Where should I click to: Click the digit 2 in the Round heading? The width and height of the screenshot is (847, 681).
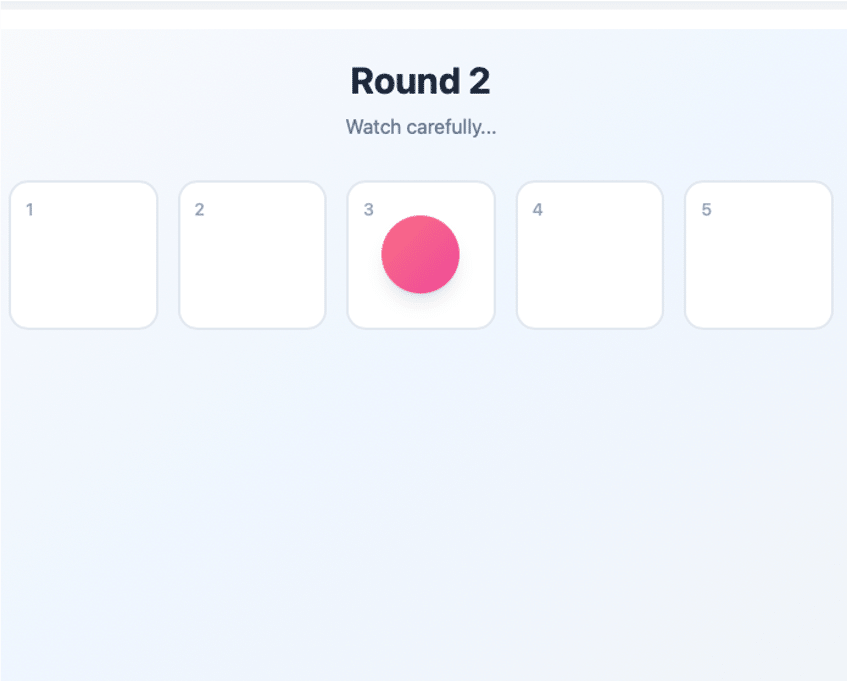tap(479, 81)
